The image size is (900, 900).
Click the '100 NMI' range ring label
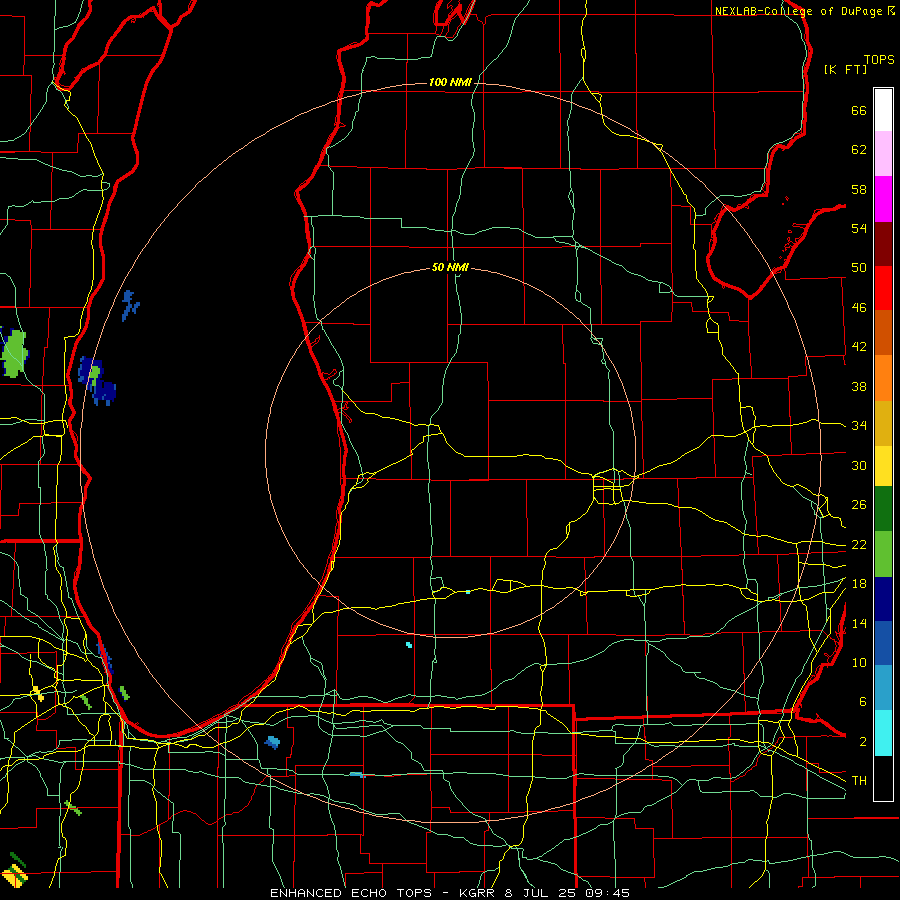450,83
